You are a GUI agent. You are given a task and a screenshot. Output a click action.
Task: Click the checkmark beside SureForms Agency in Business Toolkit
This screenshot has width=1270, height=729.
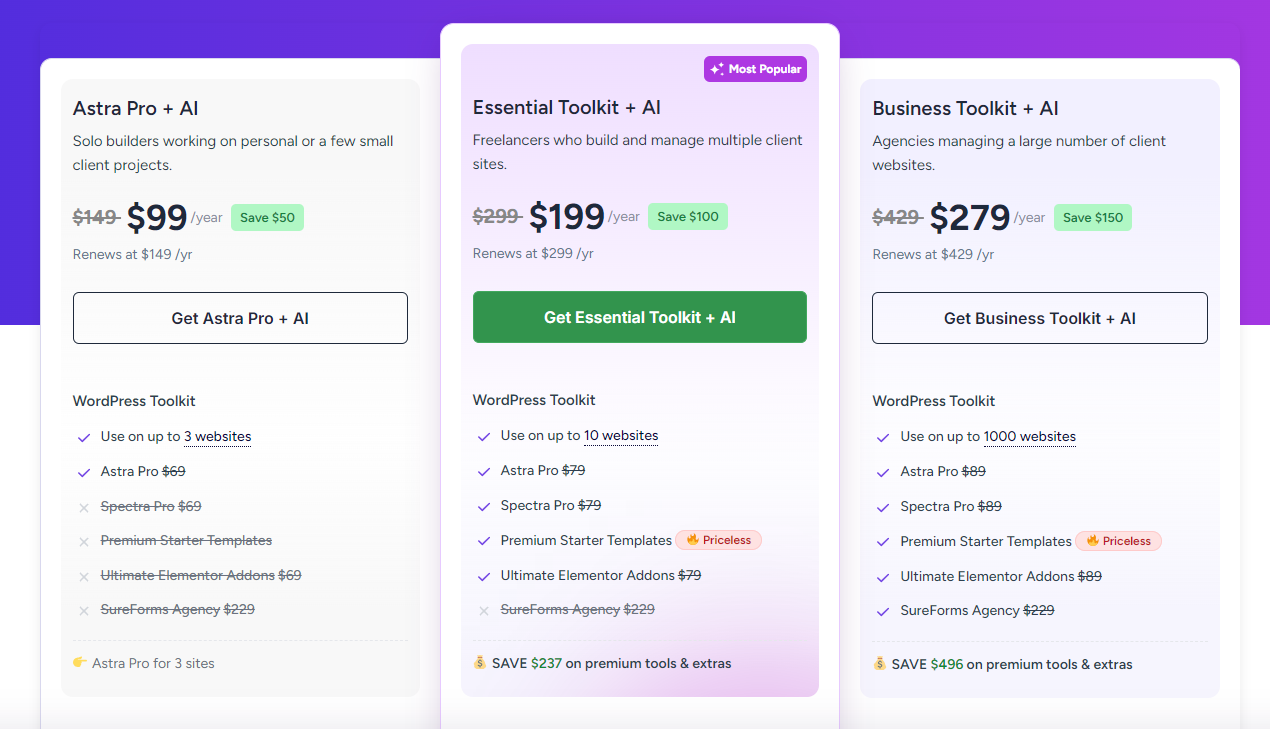(883, 611)
